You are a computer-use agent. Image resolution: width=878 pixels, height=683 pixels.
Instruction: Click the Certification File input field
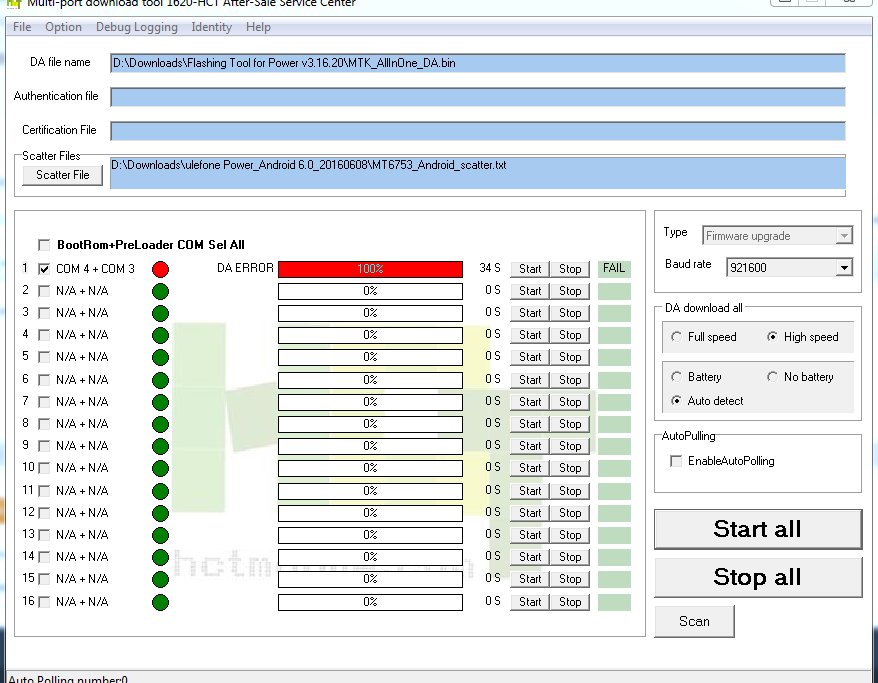coord(478,132)
